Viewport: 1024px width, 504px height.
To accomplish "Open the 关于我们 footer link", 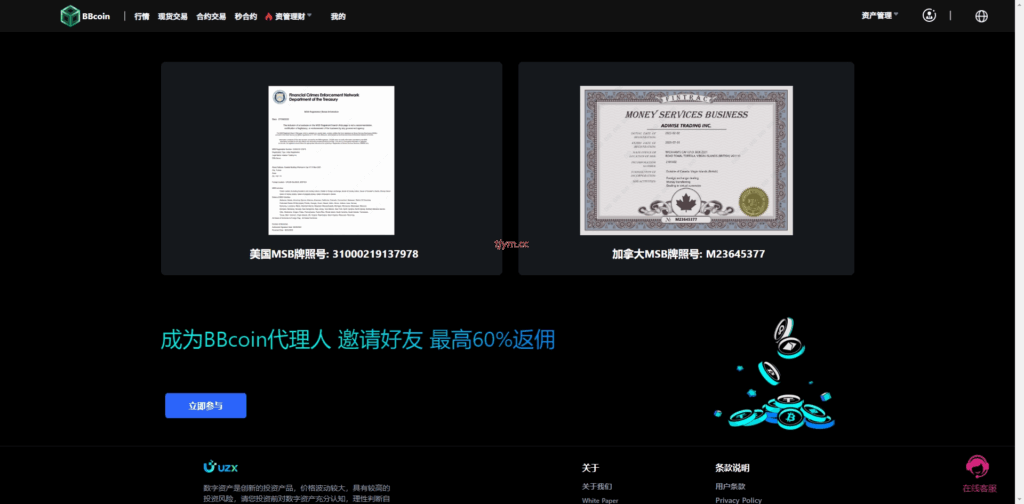I will (598, 486).
